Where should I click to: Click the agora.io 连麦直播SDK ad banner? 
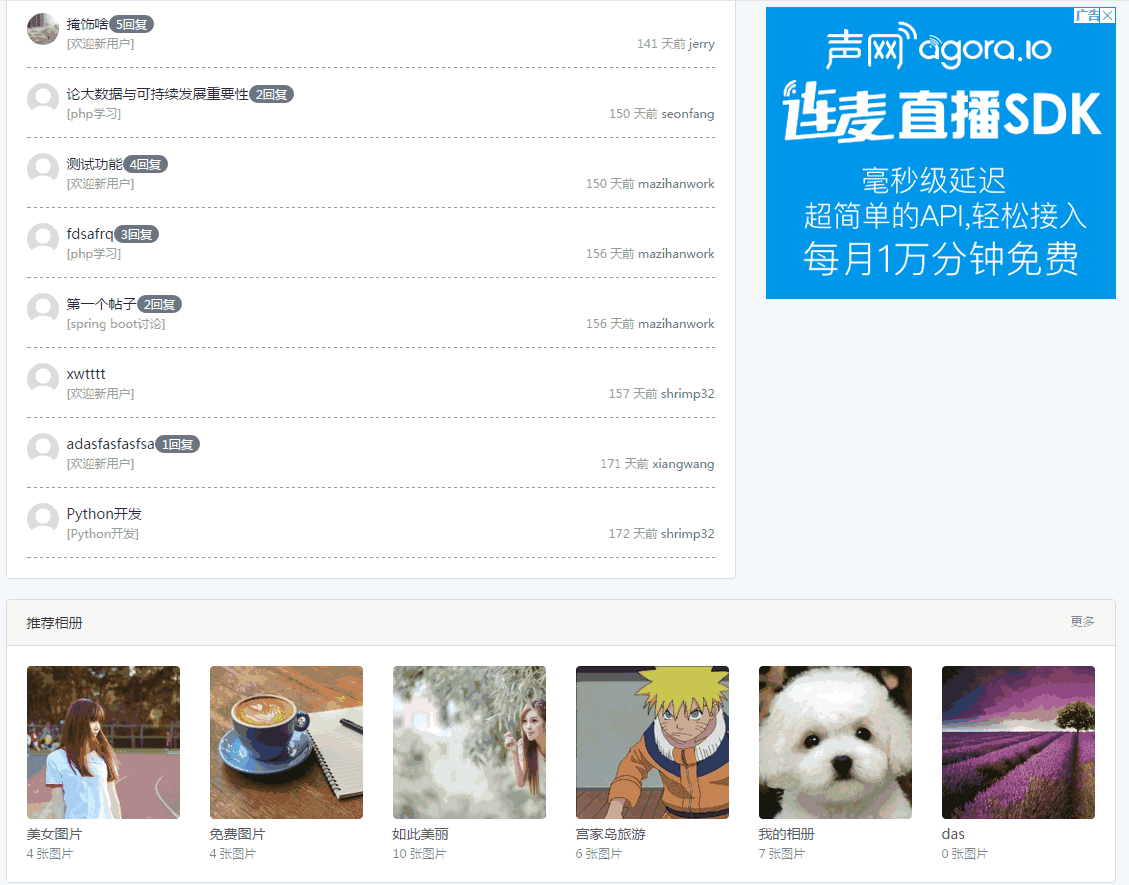[x=940, y=160]
